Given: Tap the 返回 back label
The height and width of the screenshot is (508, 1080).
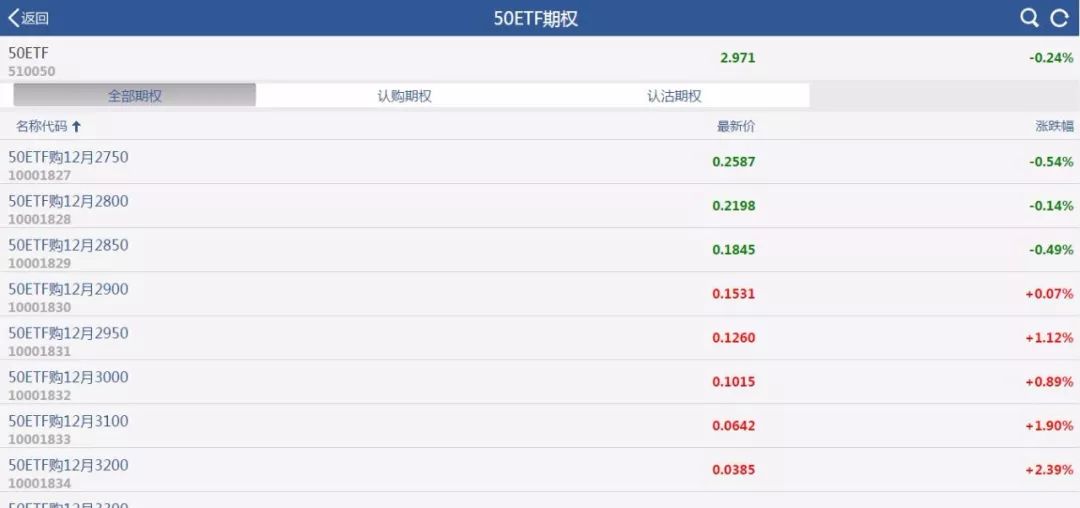Looking at the screenshot, I should [x=35, y=18].
